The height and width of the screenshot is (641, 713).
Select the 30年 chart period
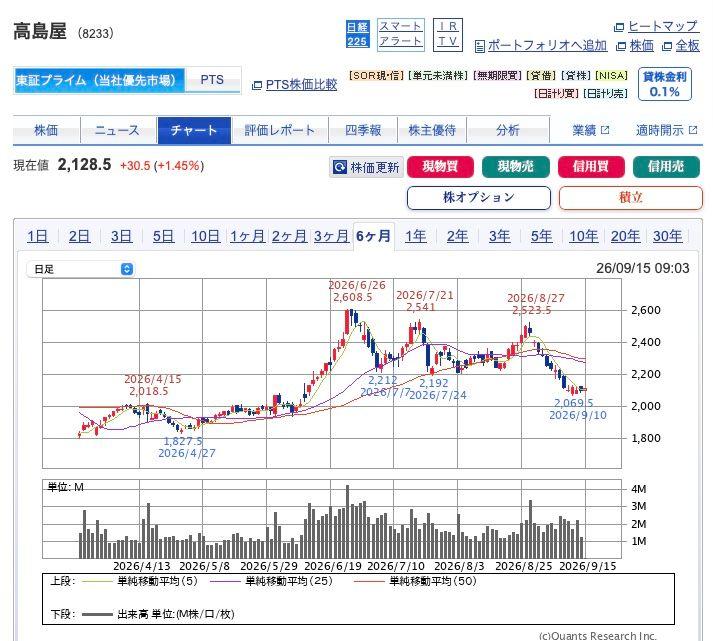tap(668, 236)
